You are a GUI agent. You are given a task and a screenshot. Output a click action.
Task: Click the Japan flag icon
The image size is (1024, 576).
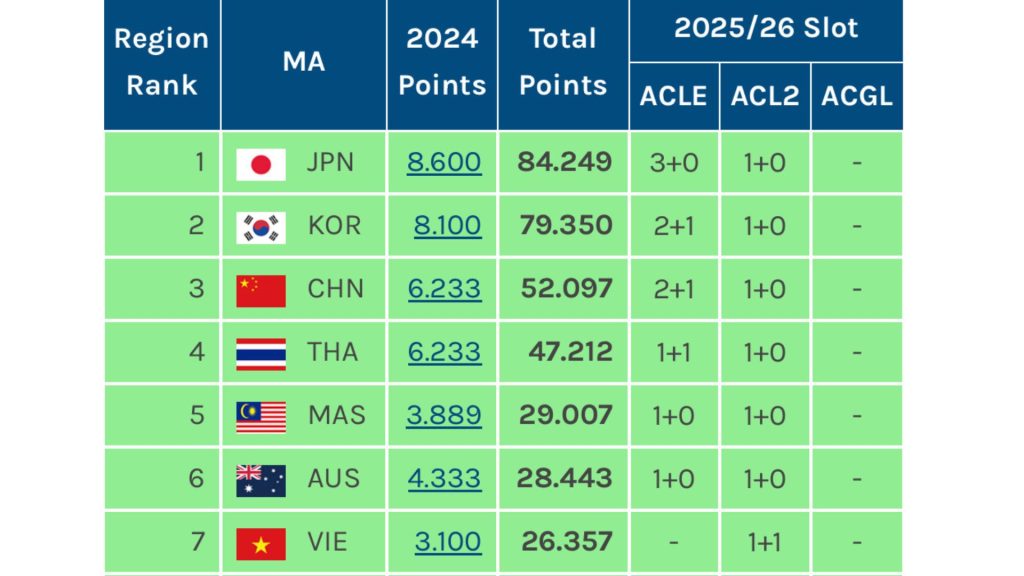(261, 165)
